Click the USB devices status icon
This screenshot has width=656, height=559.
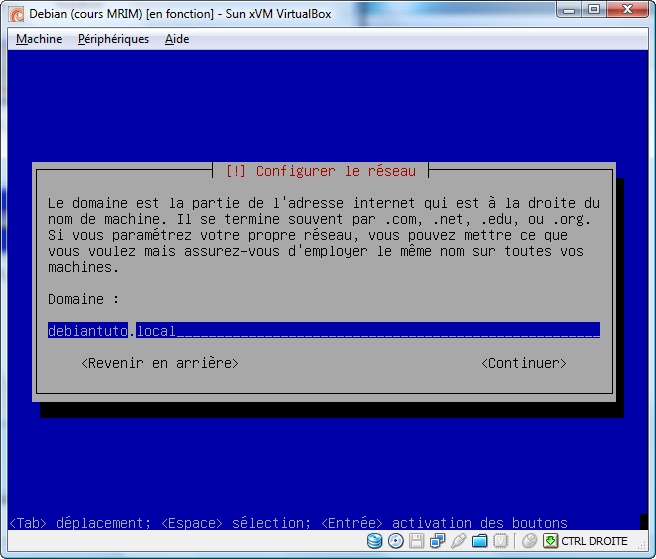459,541
